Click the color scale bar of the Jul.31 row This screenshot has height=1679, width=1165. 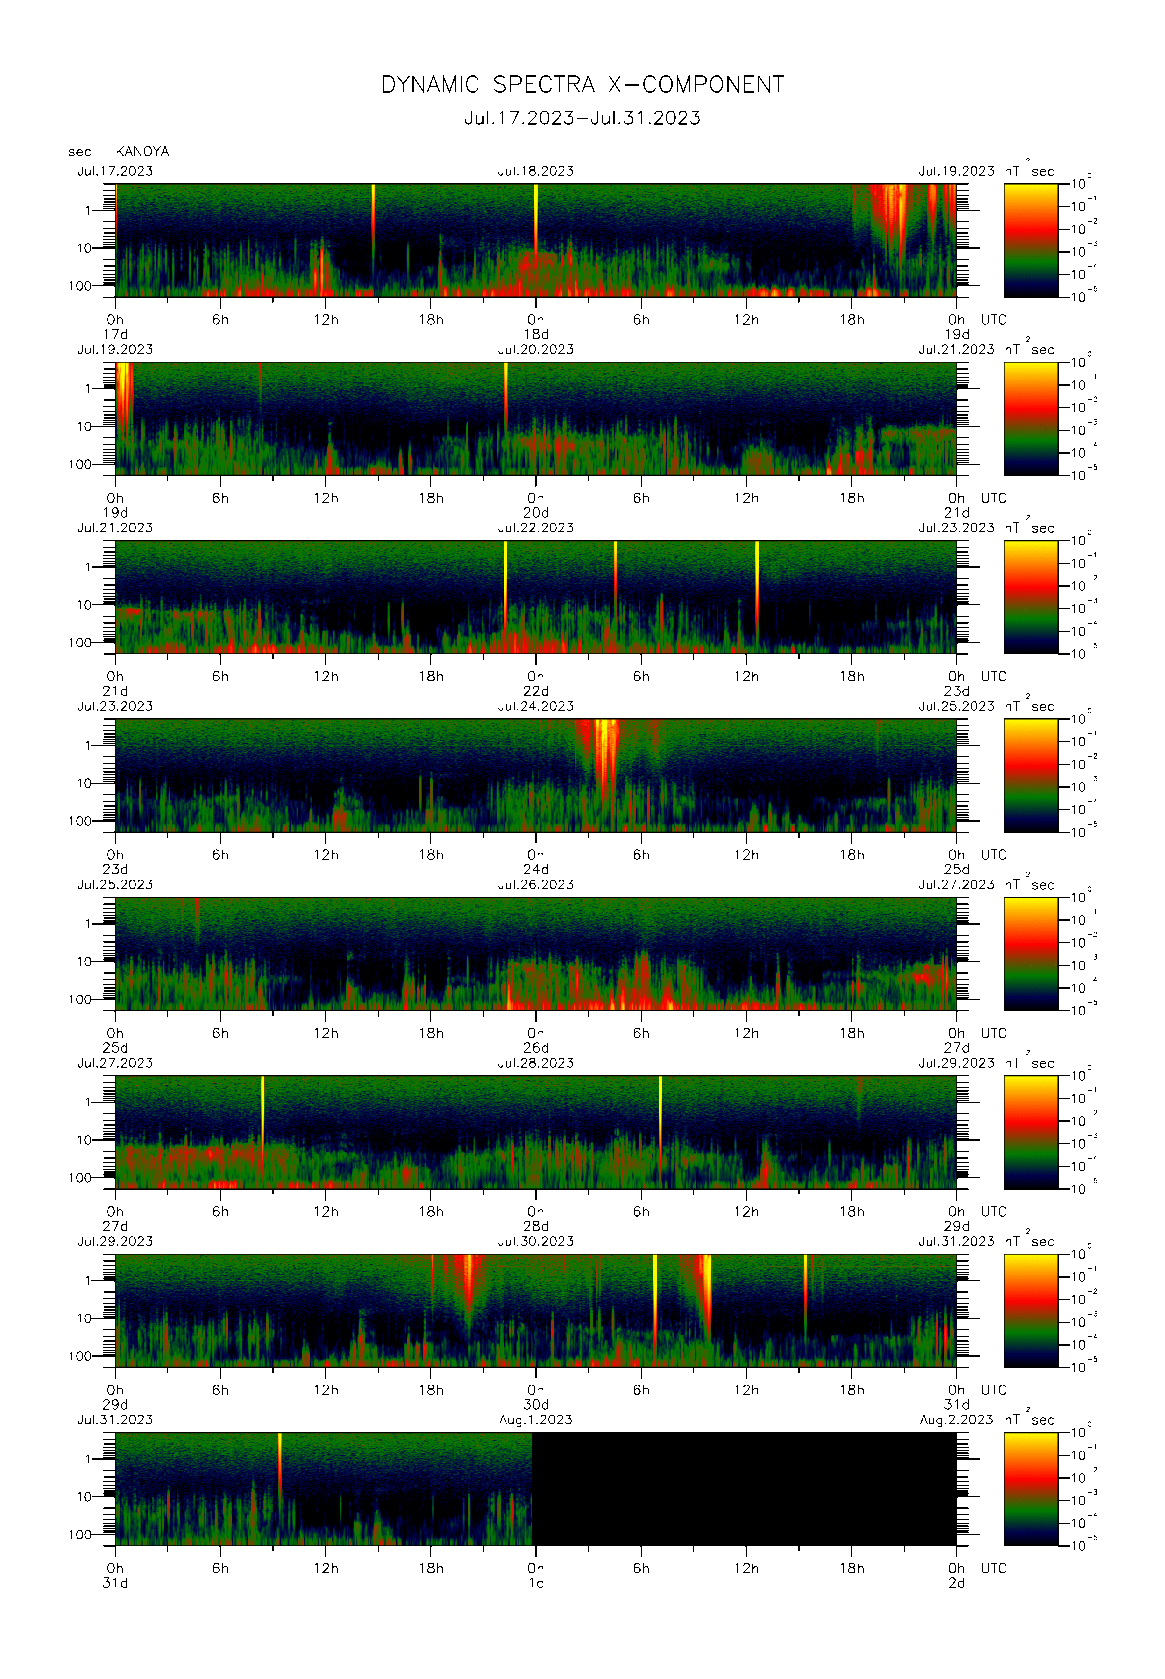pyautogui.click(x=1031, y=1489)
